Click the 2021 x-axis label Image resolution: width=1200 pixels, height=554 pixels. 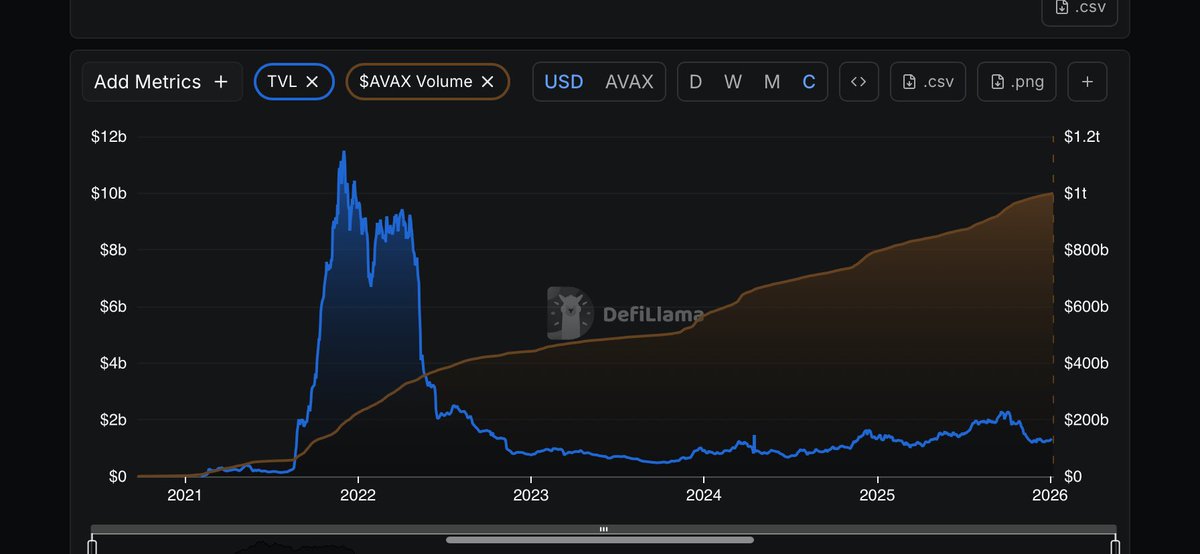tap(185, 495)
